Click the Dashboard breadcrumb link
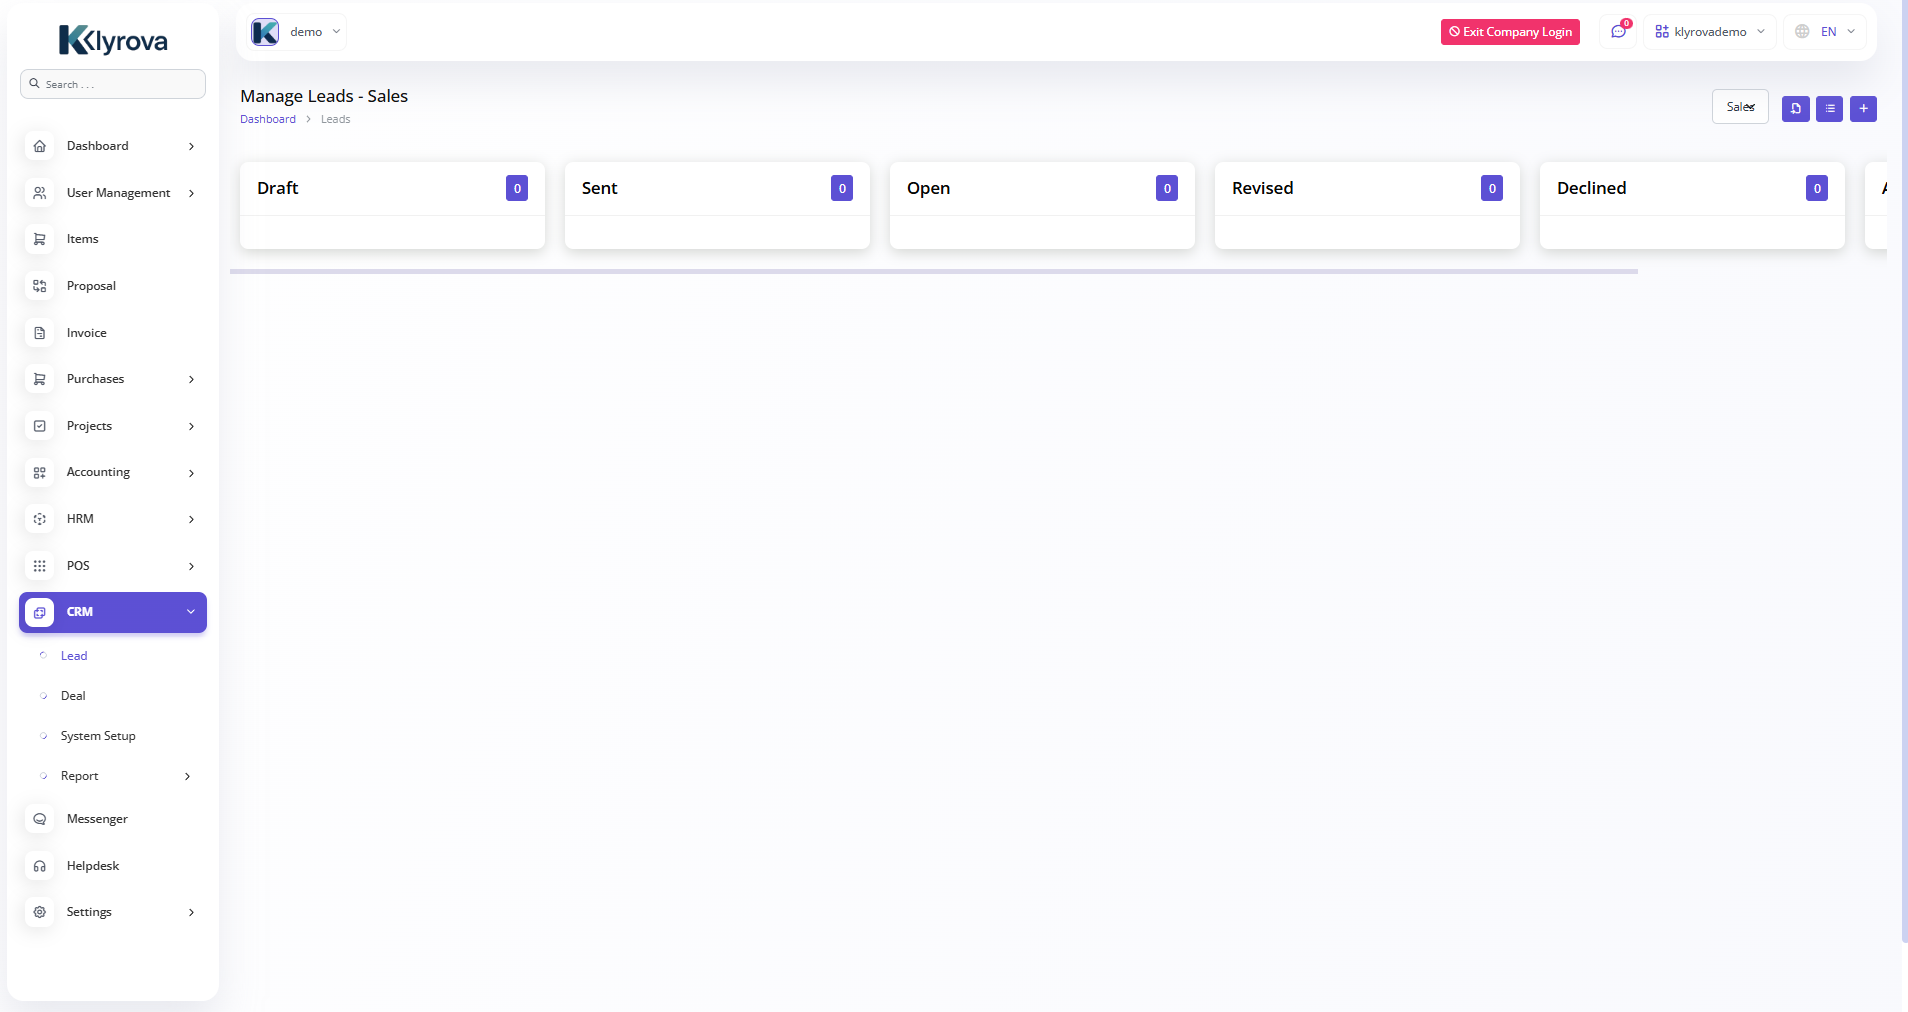The width and height of the screenshot is (1908, 1012). tap(268, 119)
